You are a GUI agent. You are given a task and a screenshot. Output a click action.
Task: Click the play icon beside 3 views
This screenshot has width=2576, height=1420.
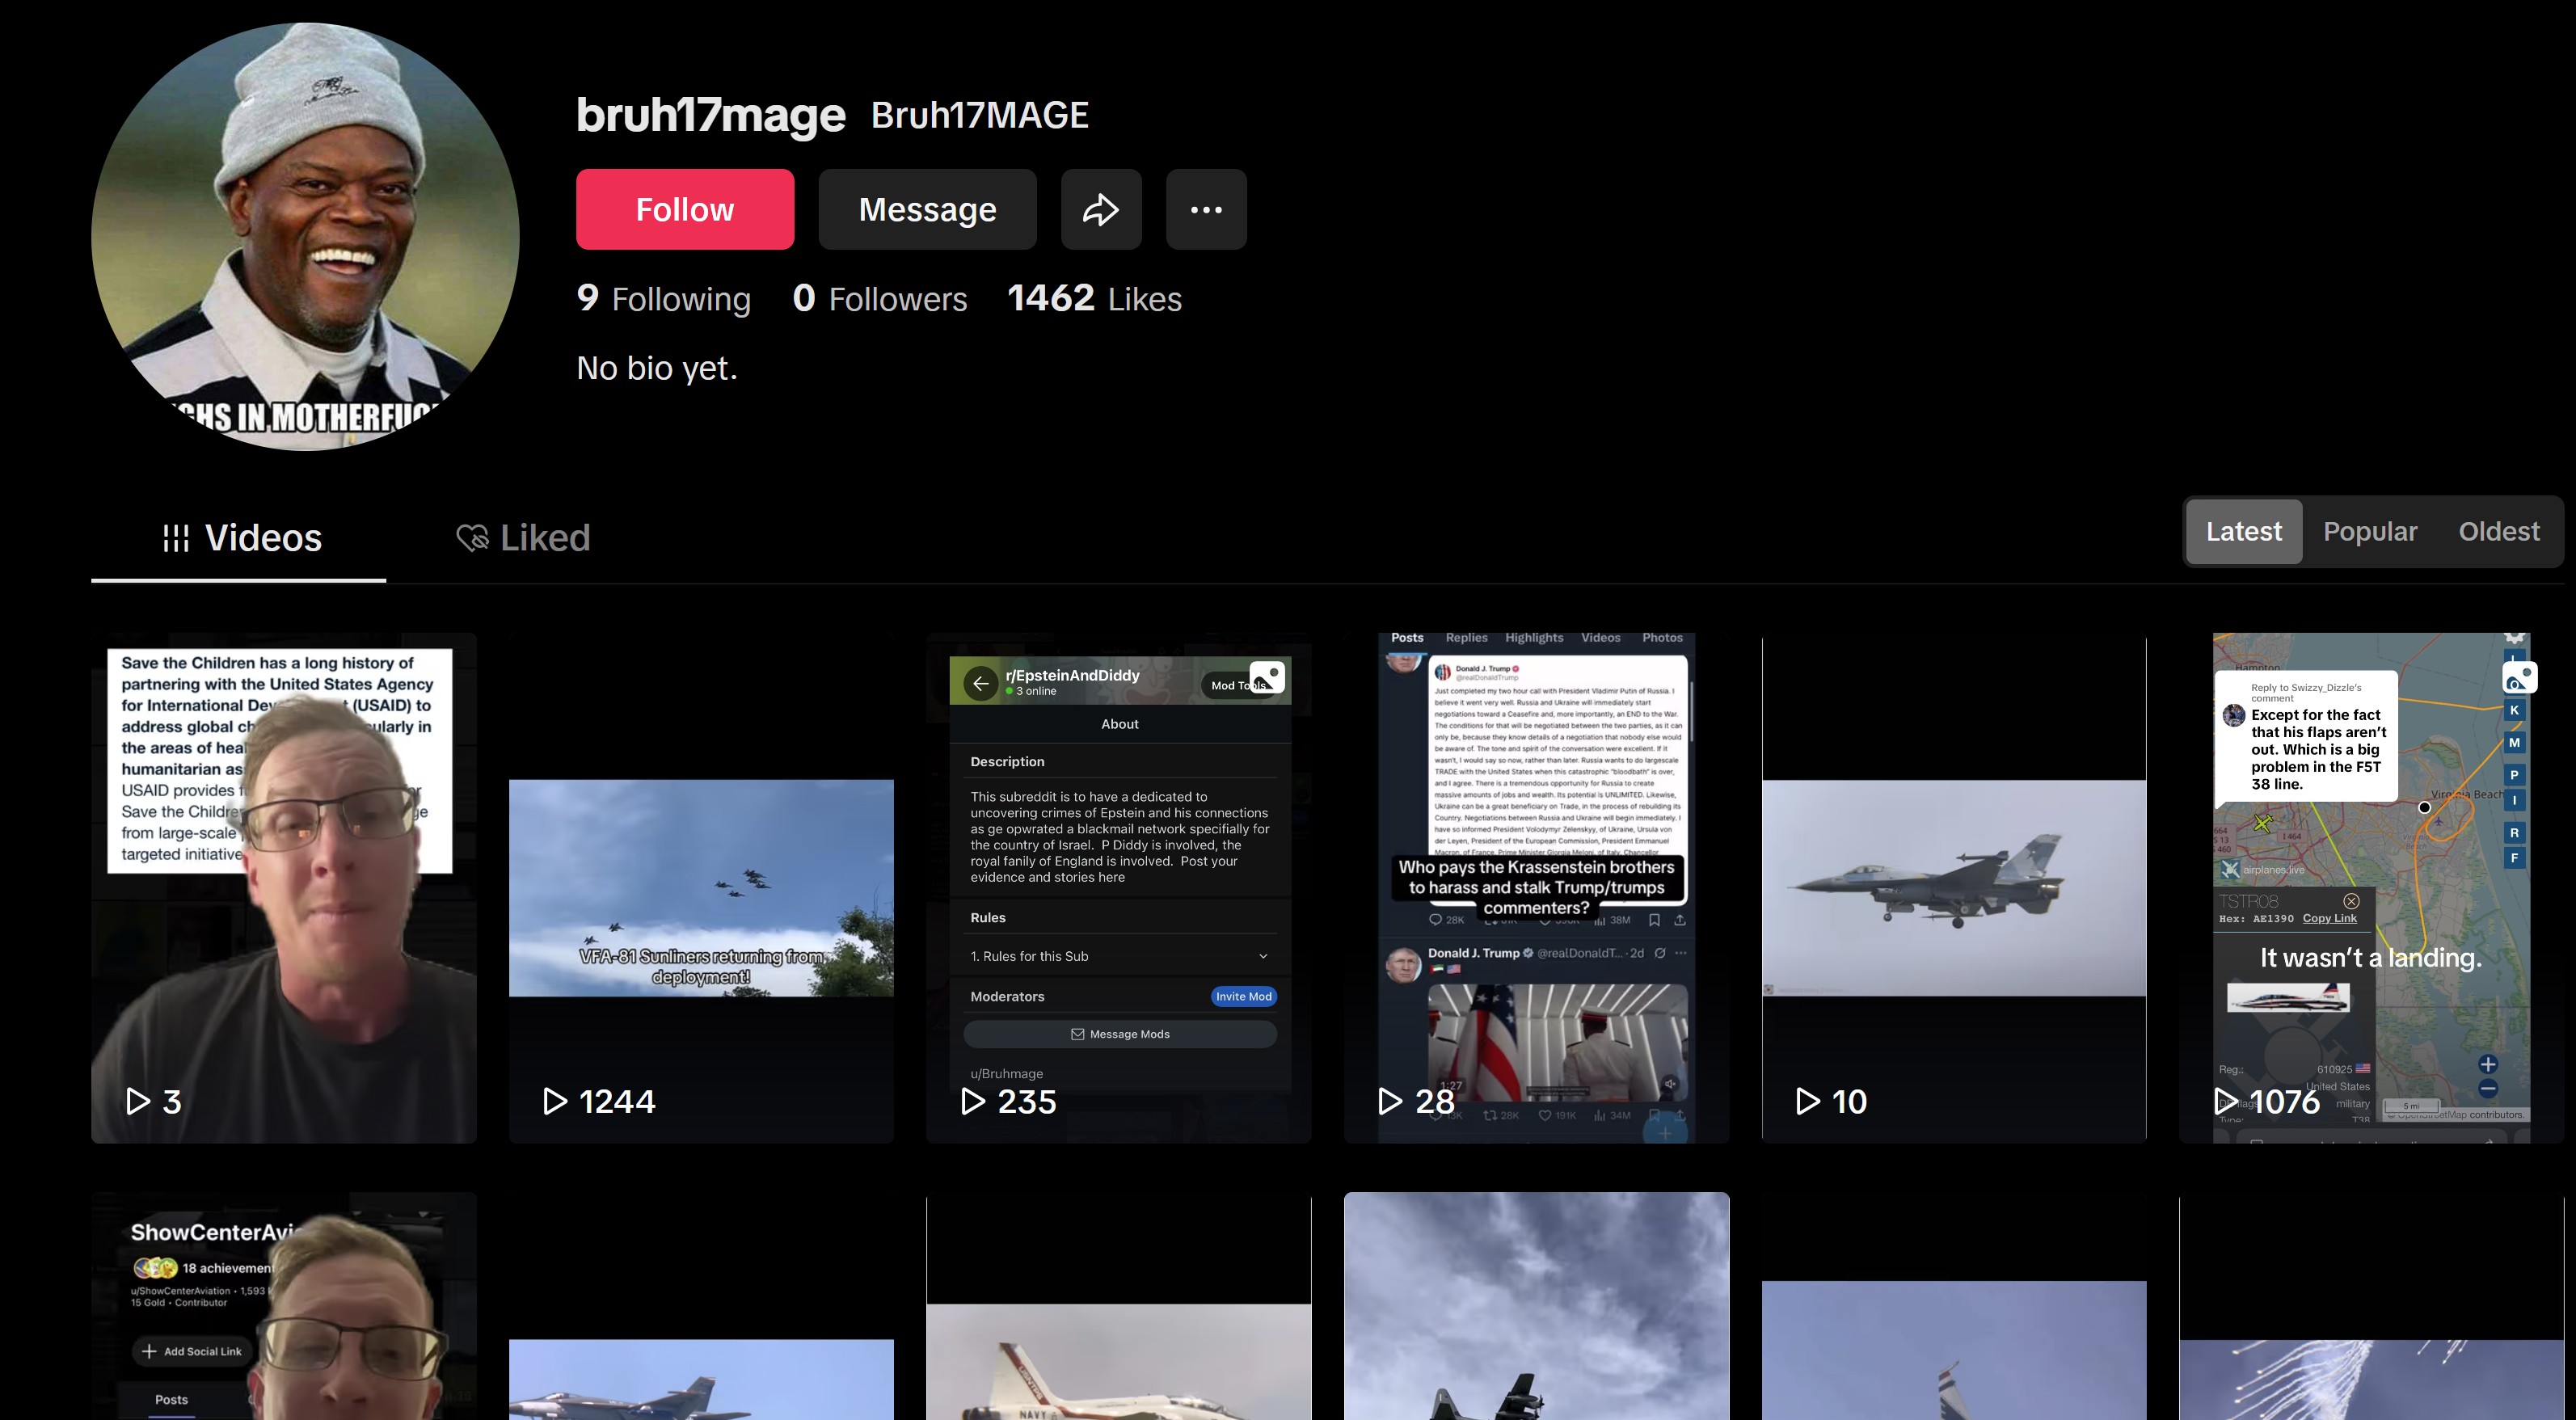click(x=137, y=1101)
